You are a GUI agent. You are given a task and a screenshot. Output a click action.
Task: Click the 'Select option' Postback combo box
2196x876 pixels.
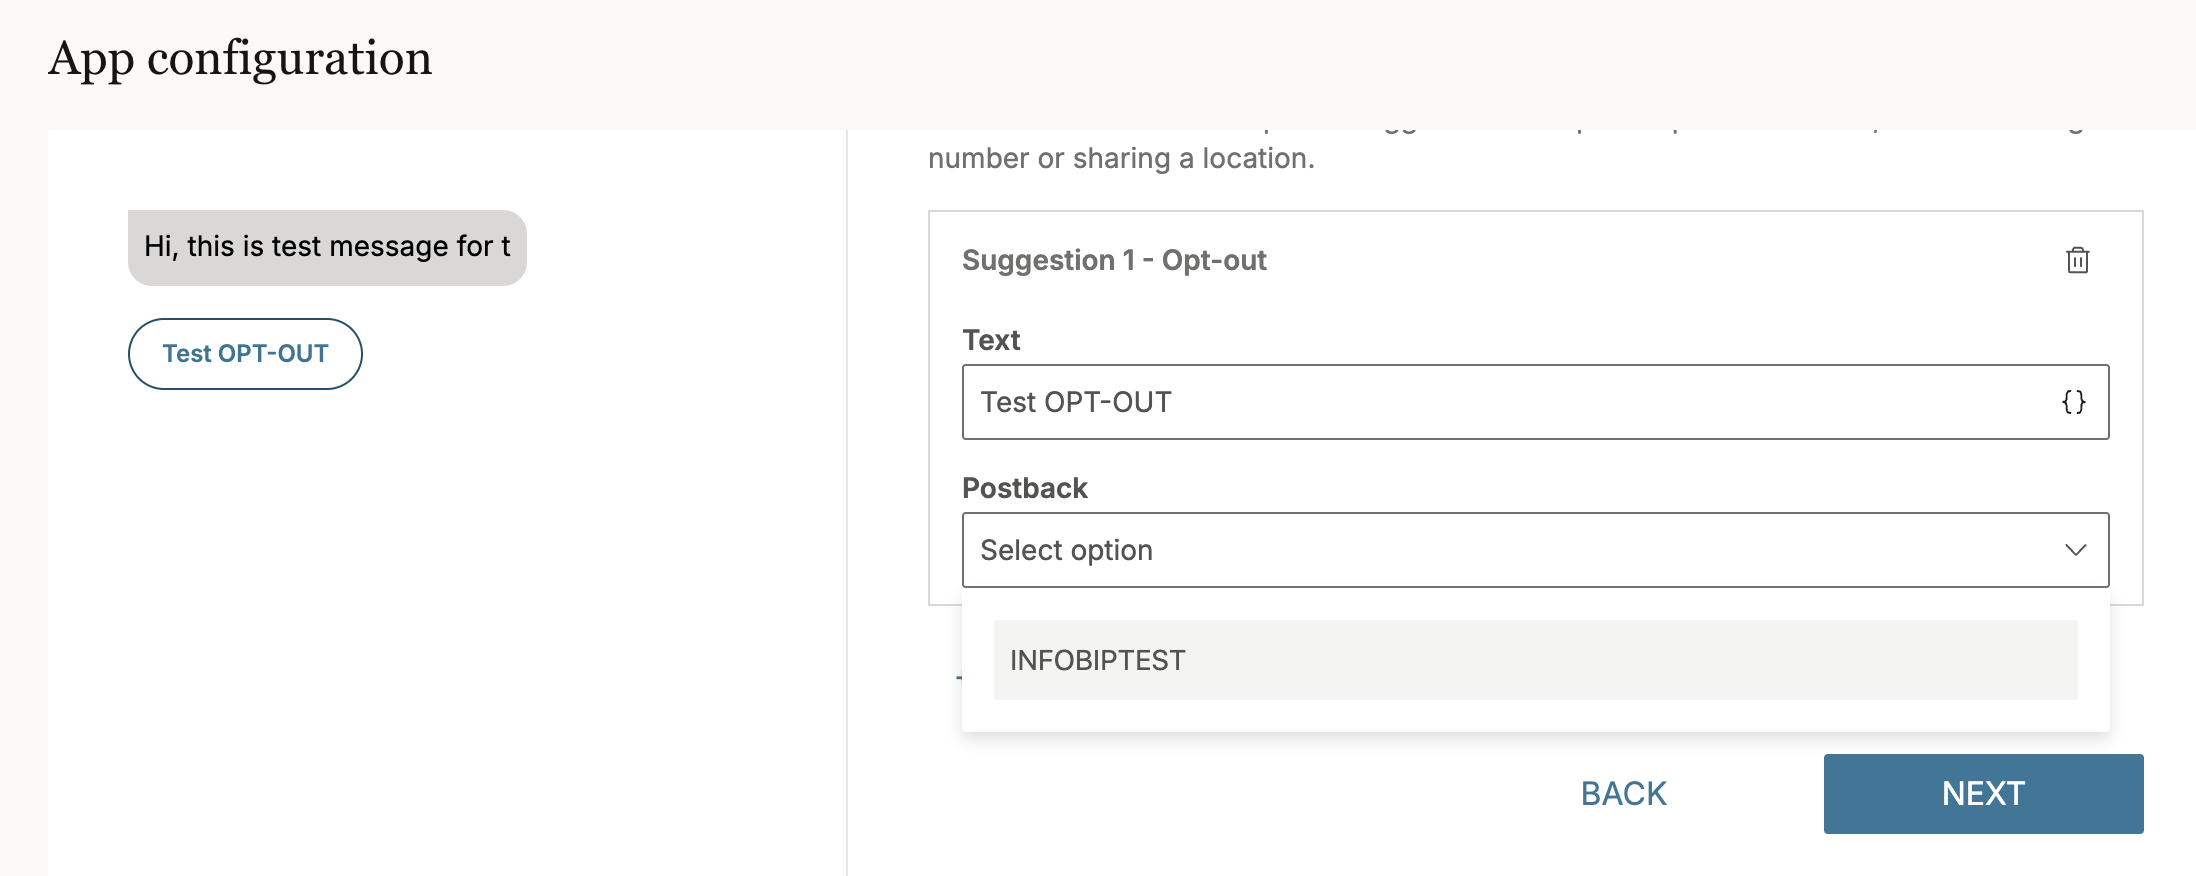(1500, 550)
